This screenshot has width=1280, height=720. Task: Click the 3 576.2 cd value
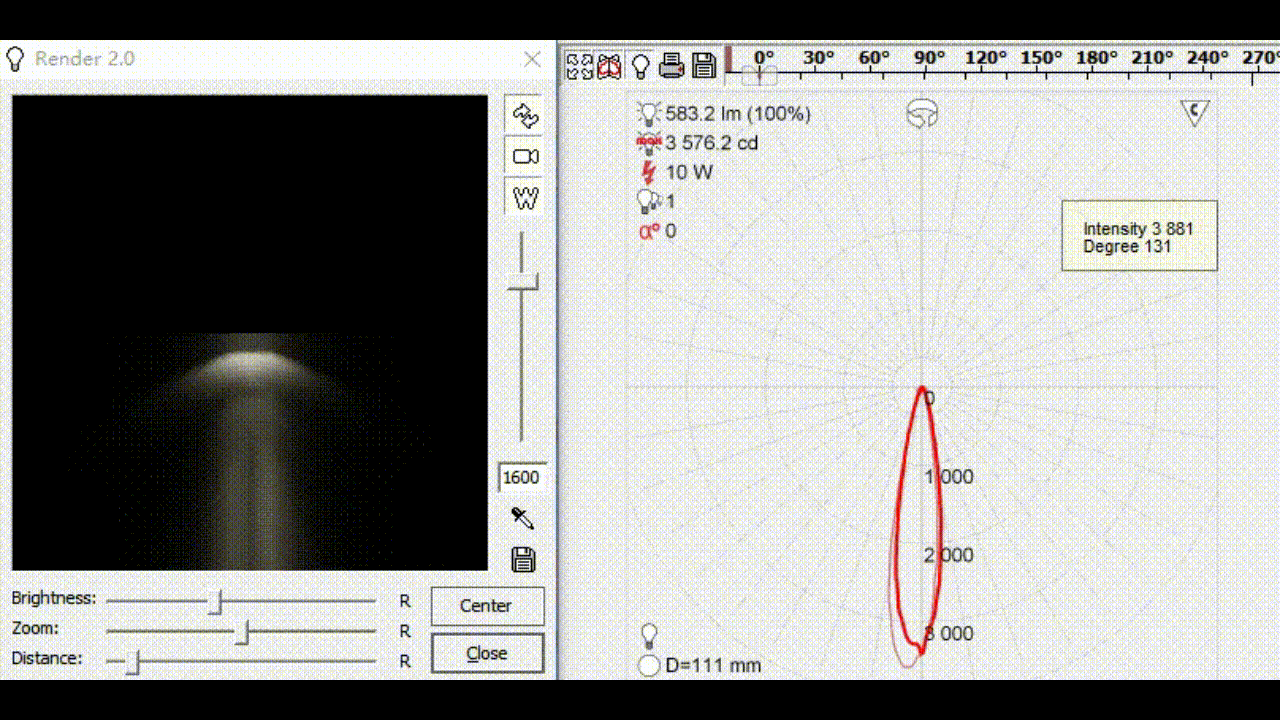click(x=712, y=143)
